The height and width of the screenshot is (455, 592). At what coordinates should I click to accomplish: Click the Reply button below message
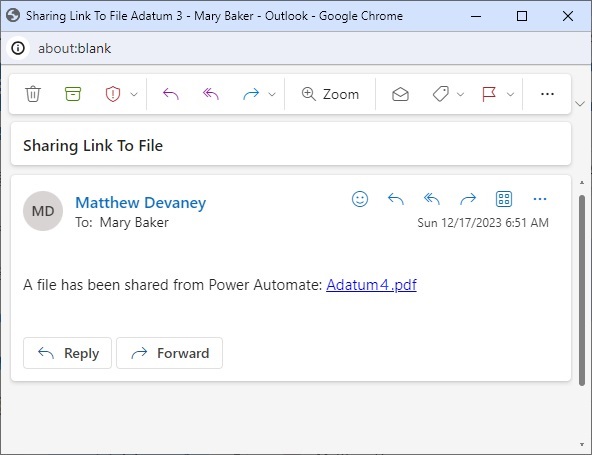[x=67, y=353]
